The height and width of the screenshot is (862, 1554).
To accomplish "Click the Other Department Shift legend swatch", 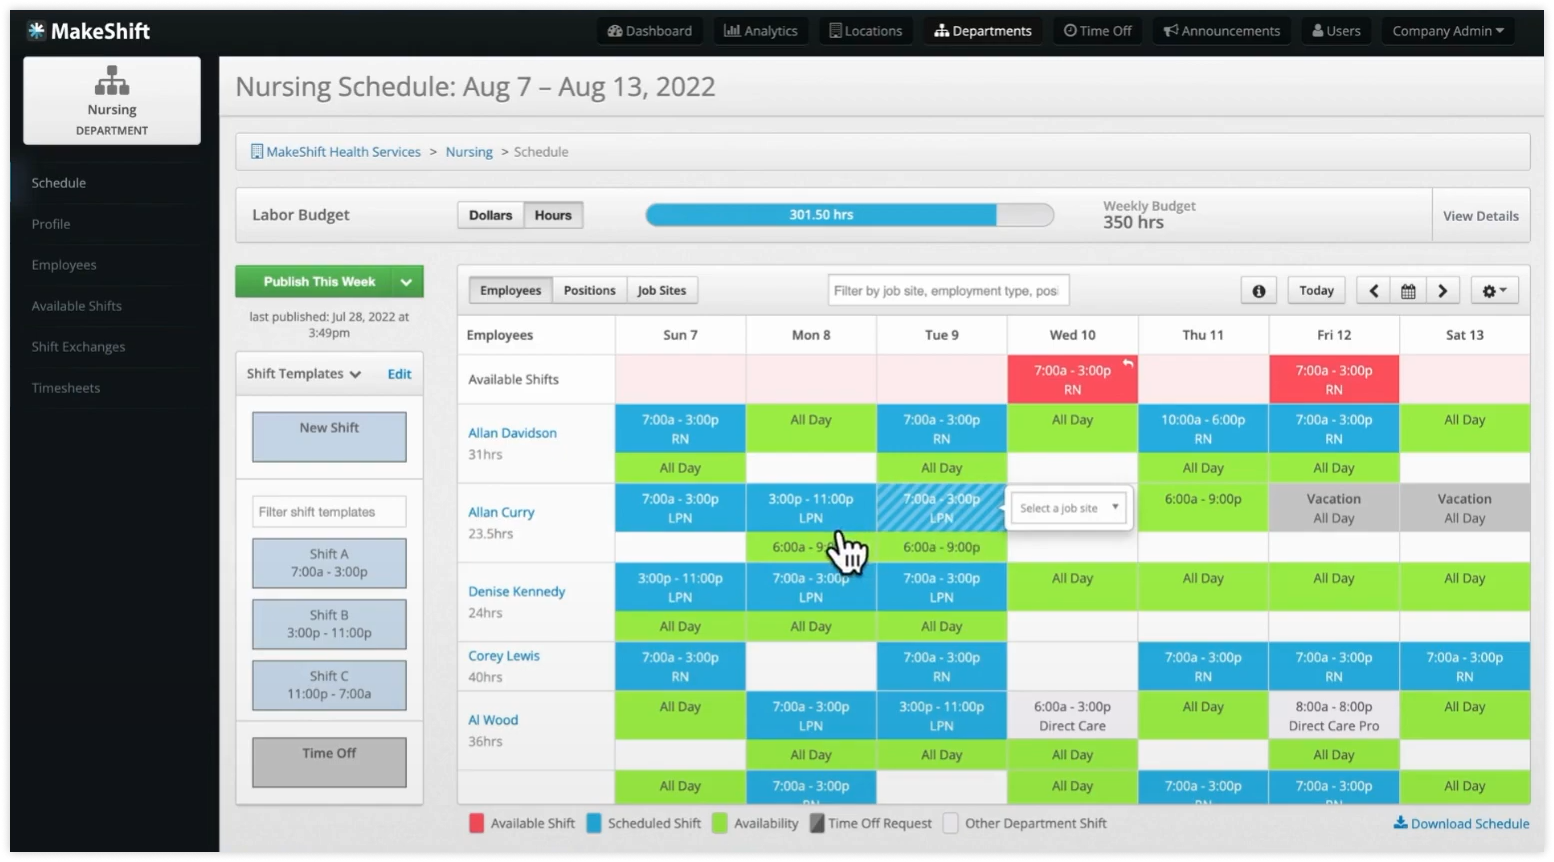I will click(x=951, y=823).
